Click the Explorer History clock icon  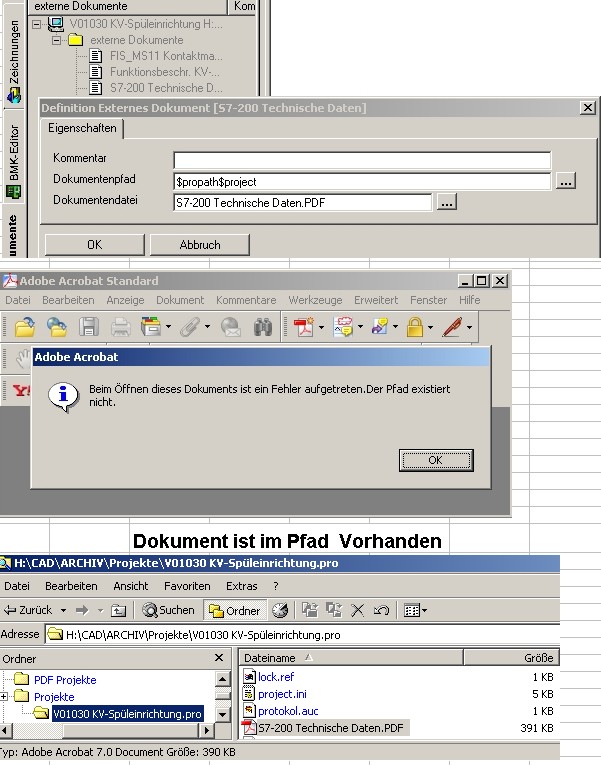(280, 610)
